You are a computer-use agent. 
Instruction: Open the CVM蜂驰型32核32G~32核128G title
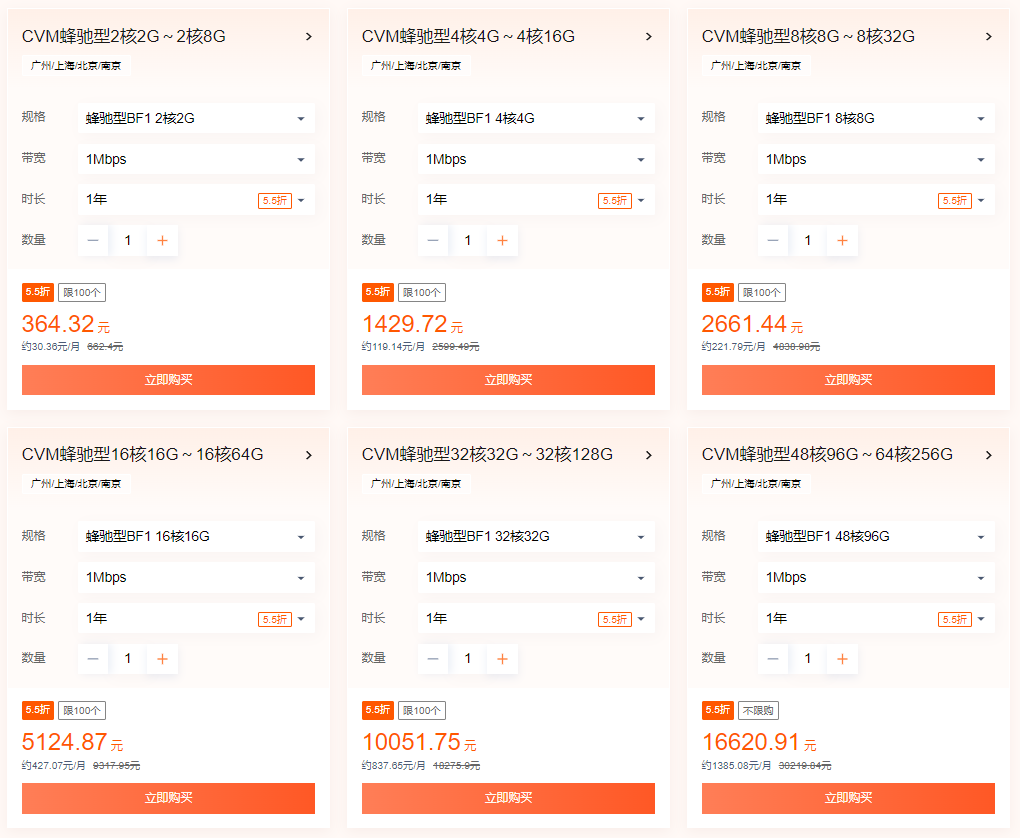[x=487, y=455]
